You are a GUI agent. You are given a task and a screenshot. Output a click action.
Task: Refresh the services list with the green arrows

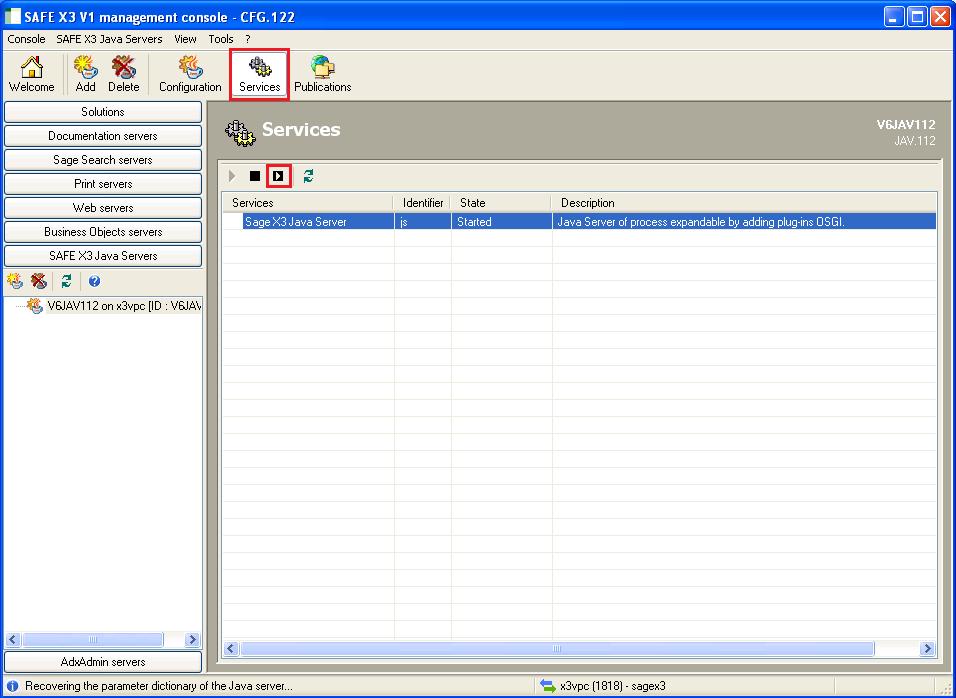(309, 176)
